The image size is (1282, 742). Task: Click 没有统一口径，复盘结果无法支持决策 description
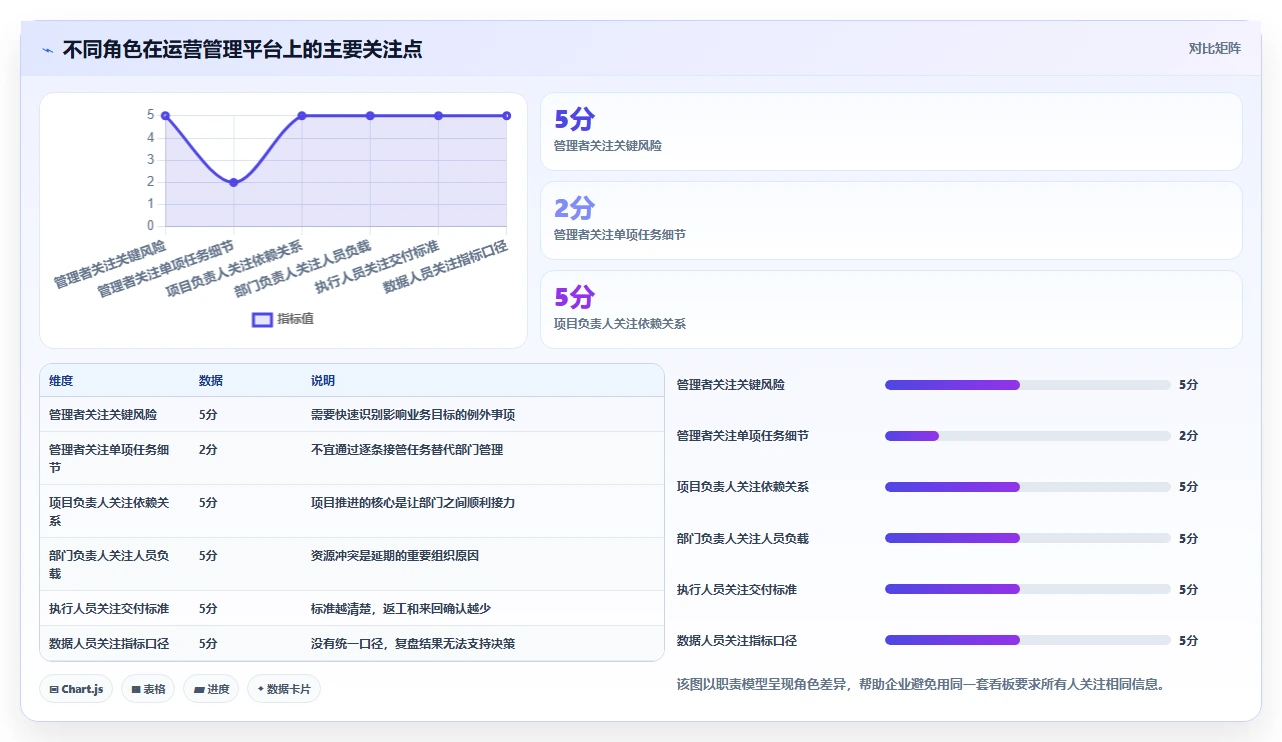(413, 643)
